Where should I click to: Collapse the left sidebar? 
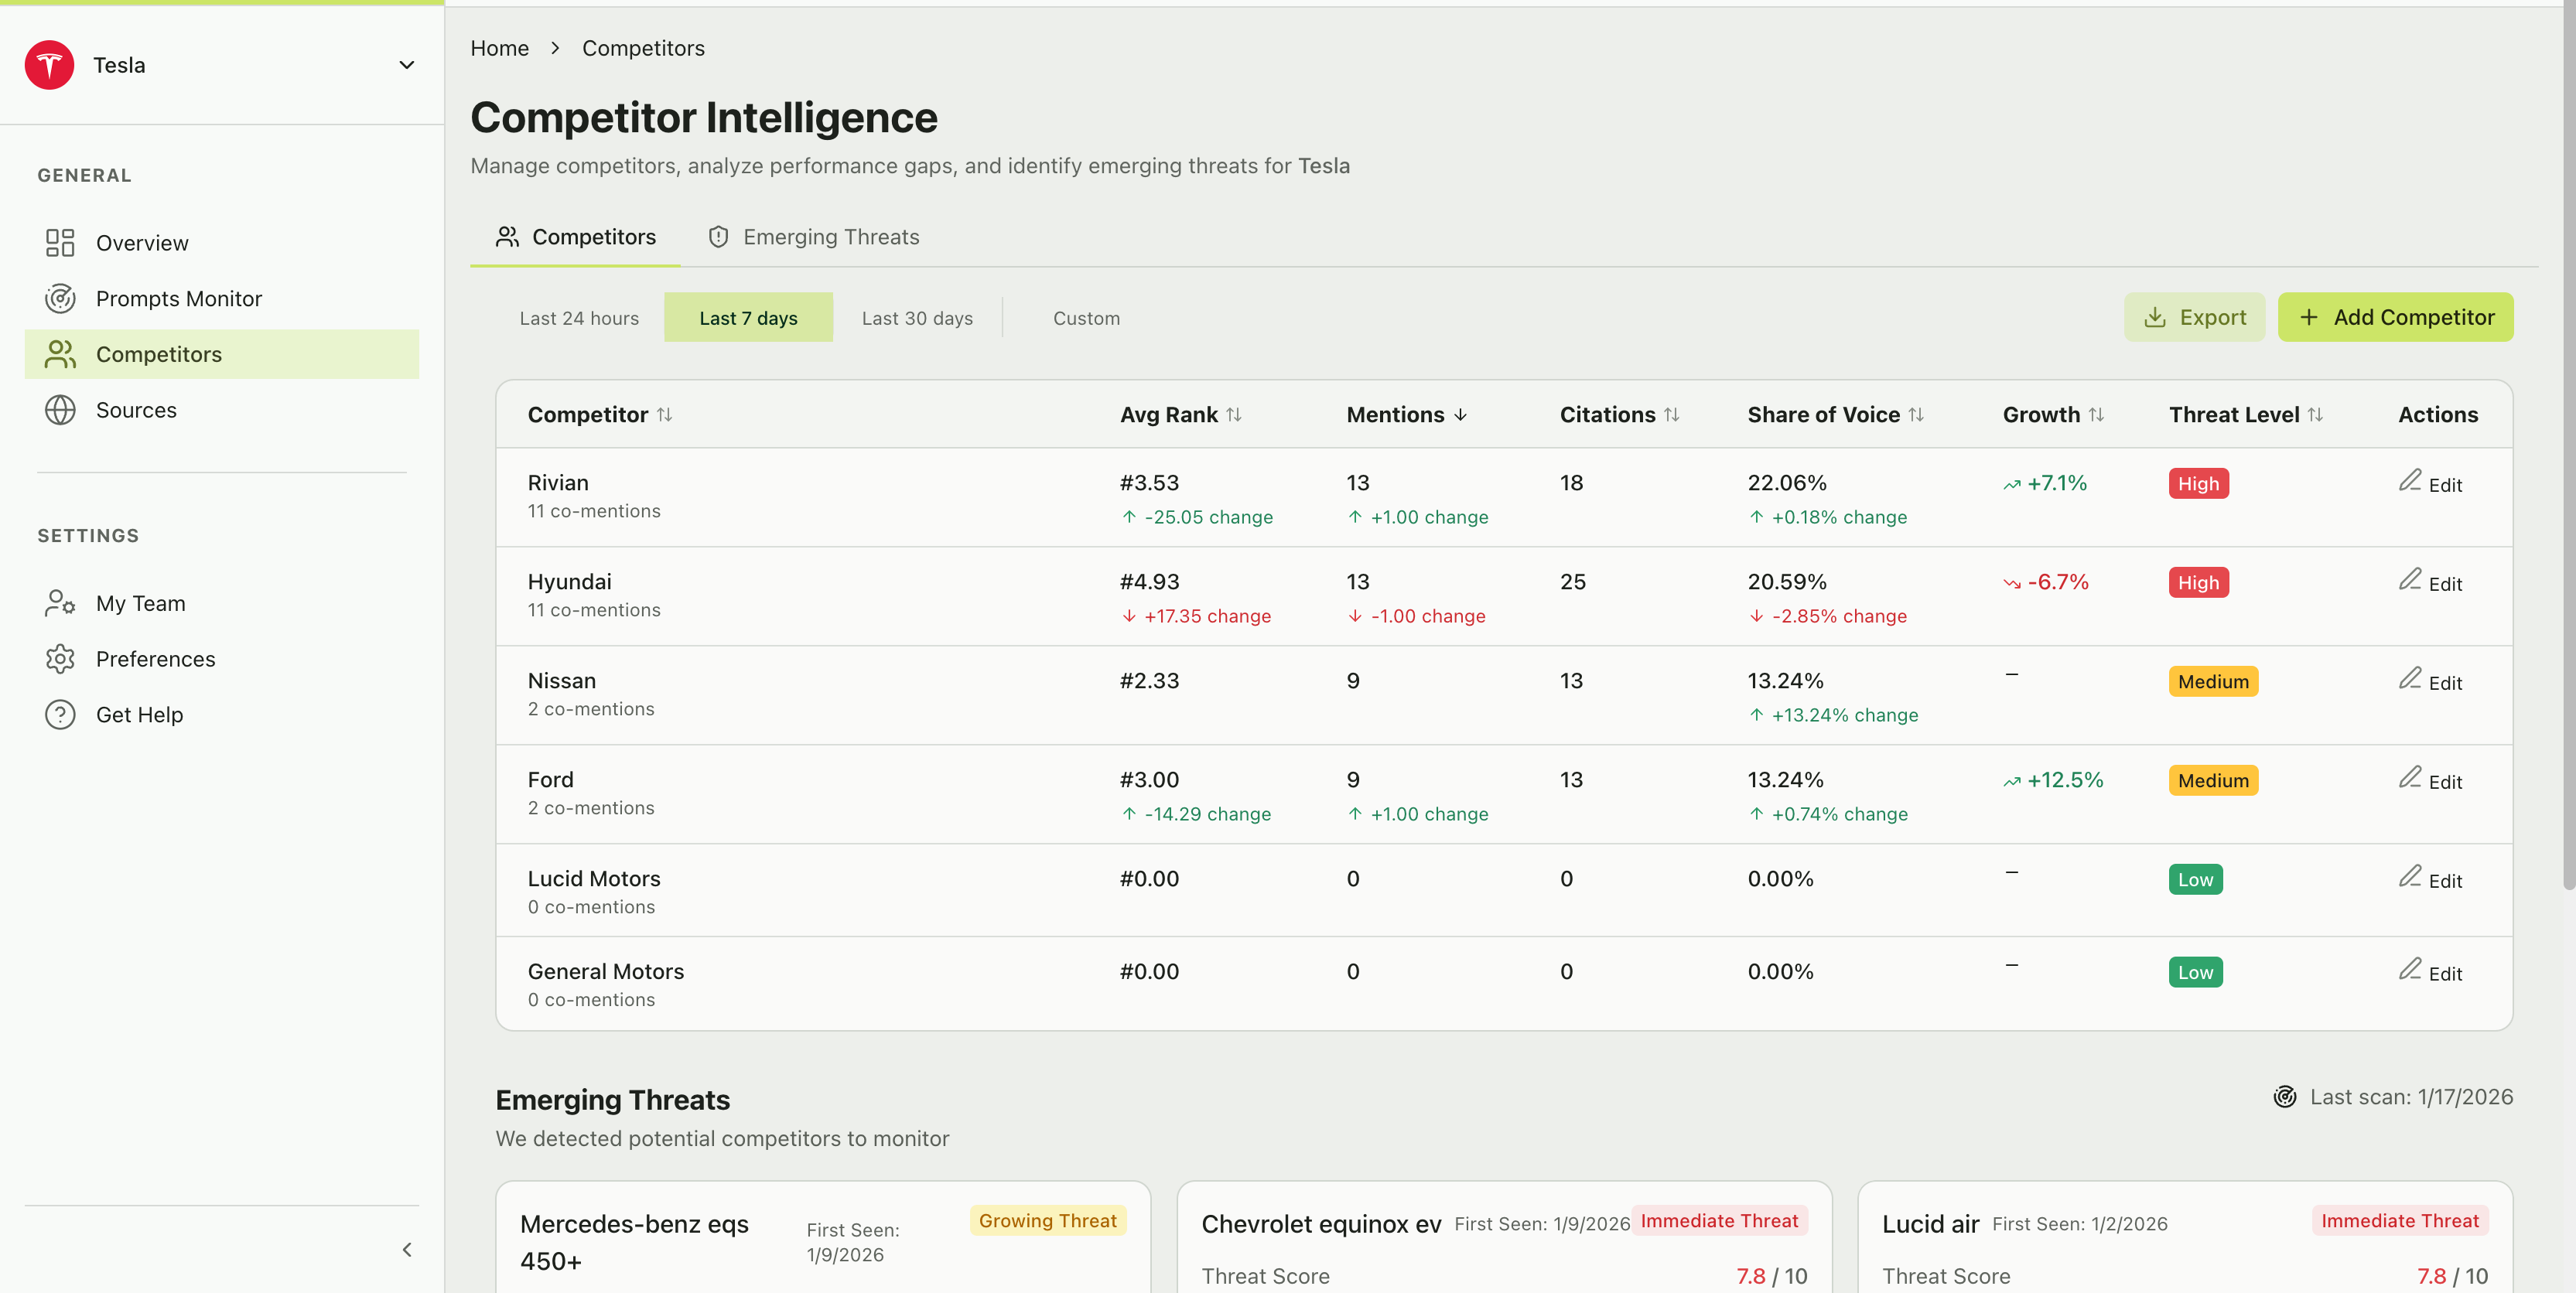pos(406,1249)
